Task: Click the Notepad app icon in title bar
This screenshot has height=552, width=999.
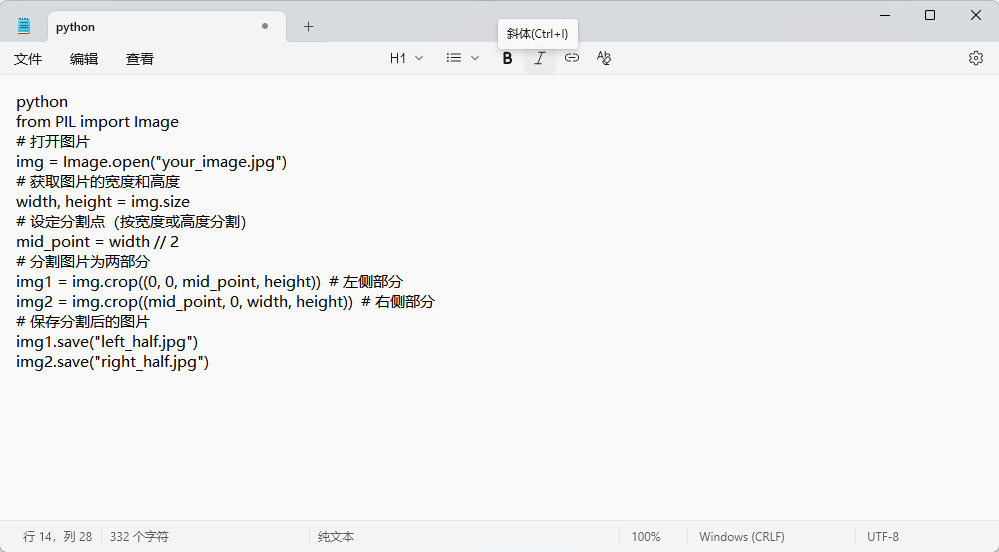Action: (x=24, y=27)
